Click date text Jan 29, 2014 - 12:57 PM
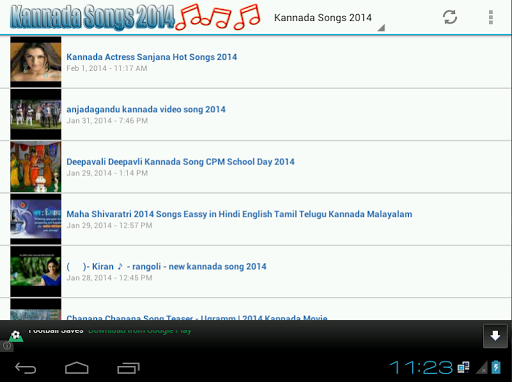Viewport: 512px width, 382px height. point(109,225)
